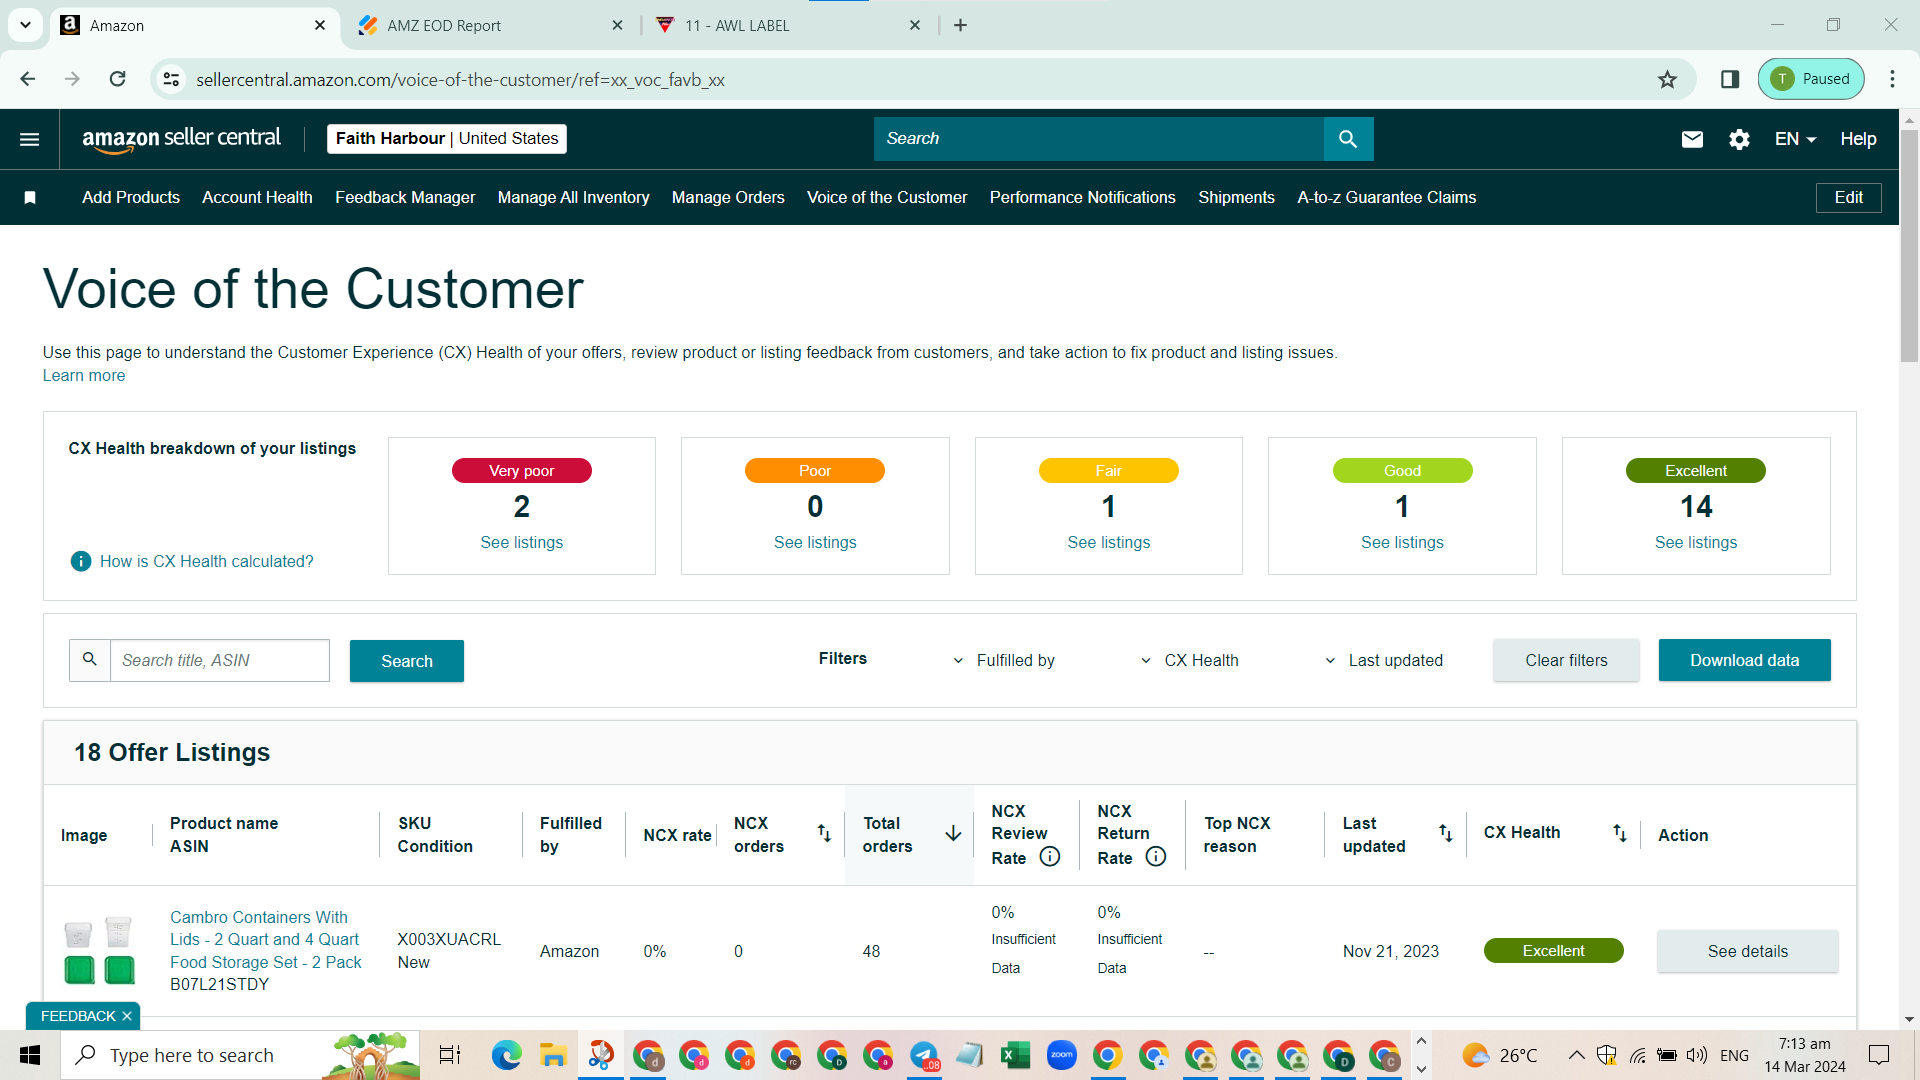Click the Amazon Seller Central logo
Screen dimensions: 1920x1080
tap(181, 139)
